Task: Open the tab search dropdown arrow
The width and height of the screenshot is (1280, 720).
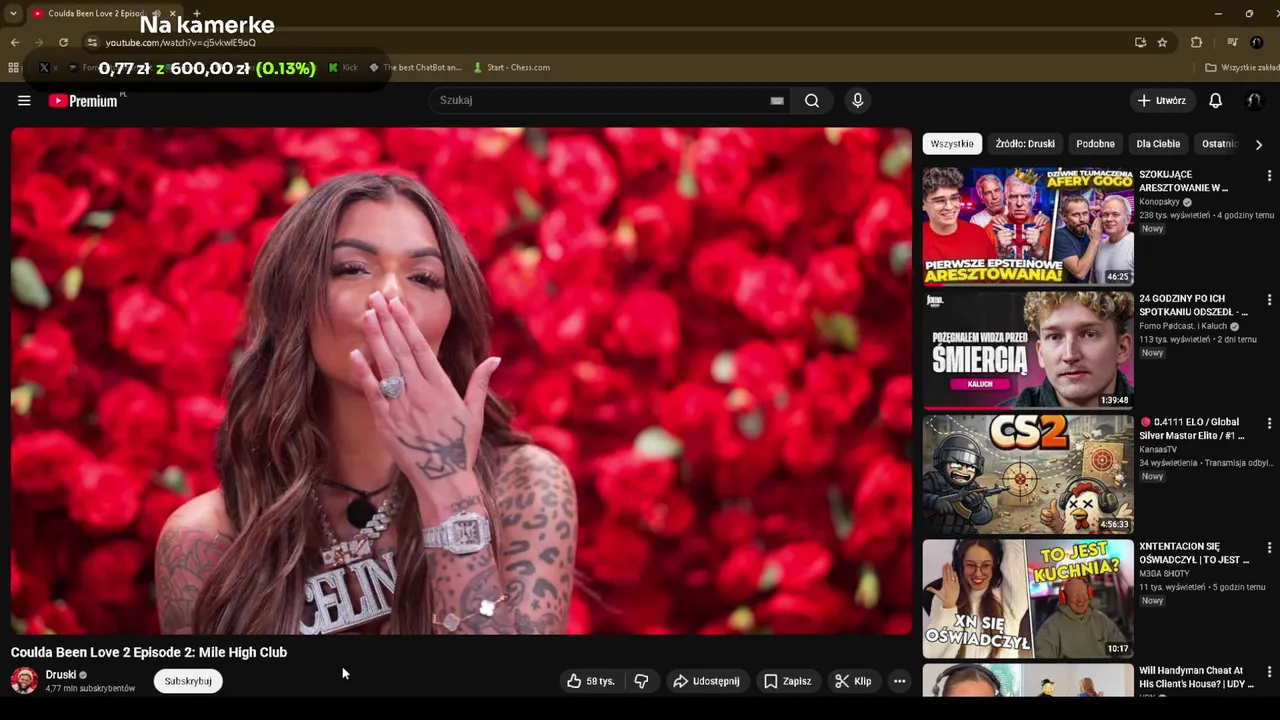Action: point(13,13)
